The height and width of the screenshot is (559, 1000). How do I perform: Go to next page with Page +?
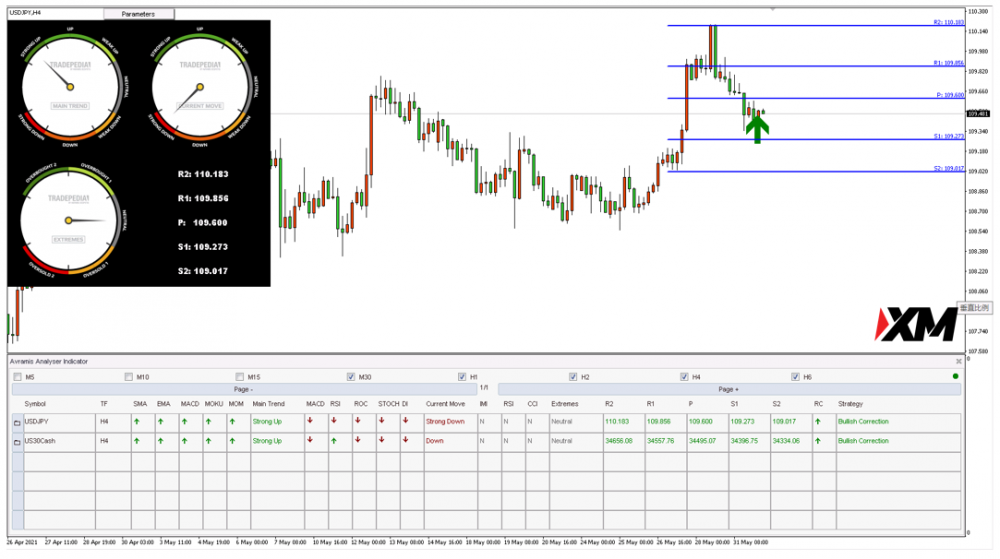coord(729,389)
